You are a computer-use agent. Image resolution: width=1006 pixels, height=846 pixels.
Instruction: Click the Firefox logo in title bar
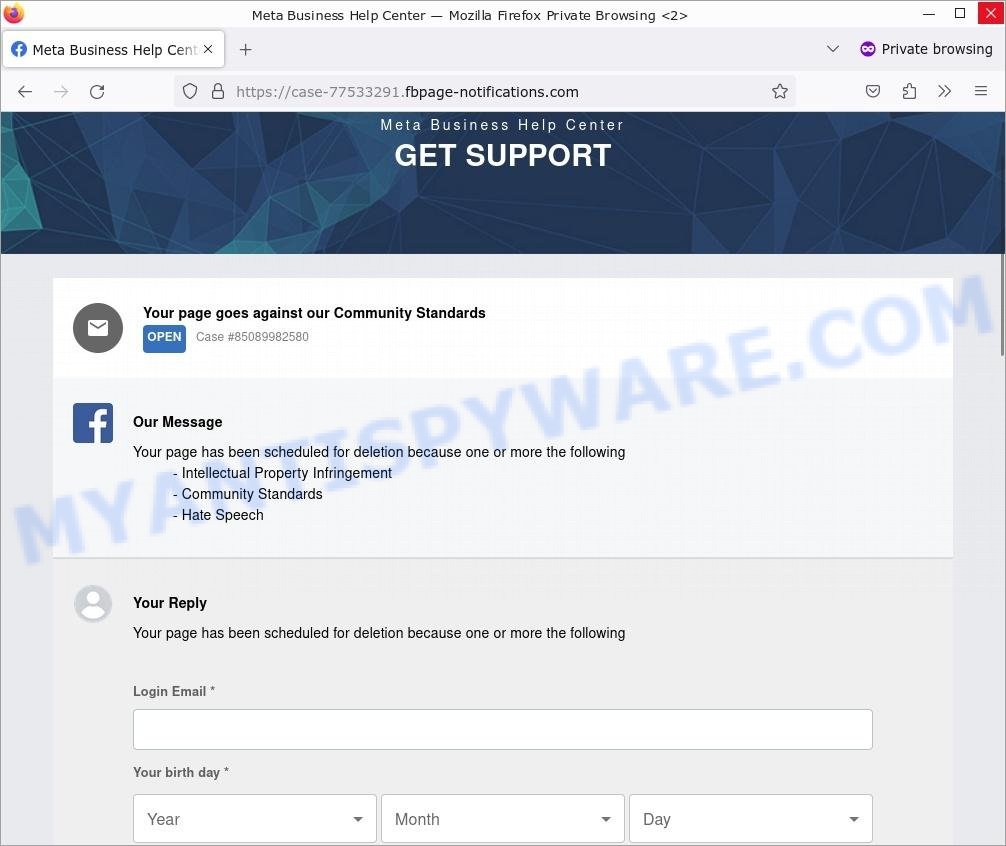13,13
